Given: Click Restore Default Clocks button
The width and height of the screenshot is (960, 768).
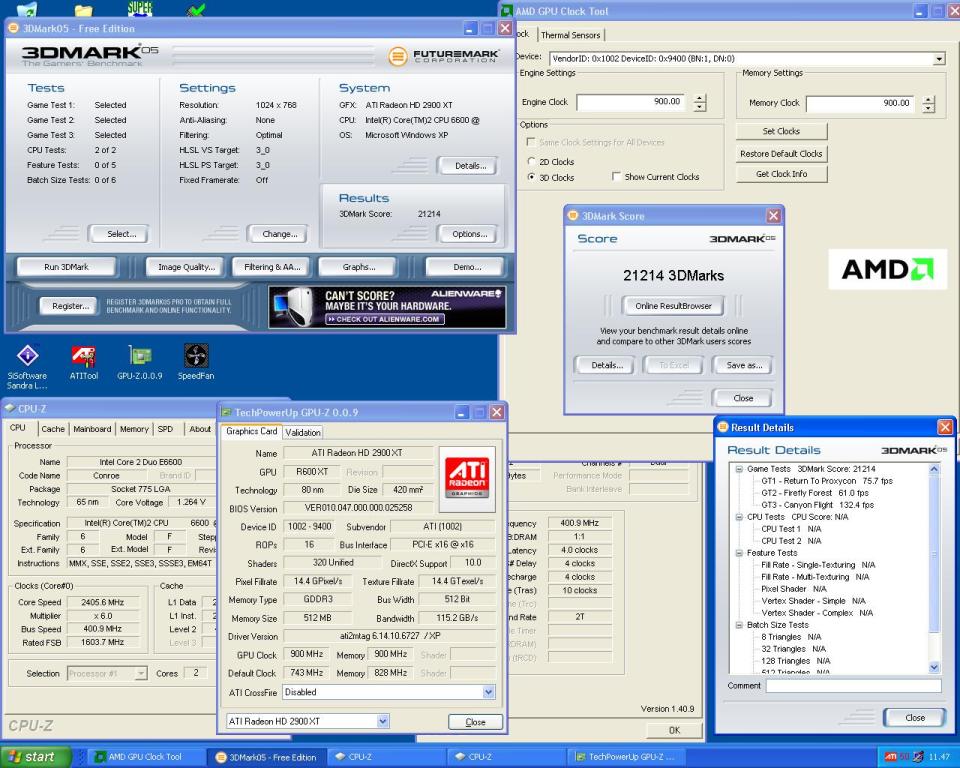Looking at the screenshot, I should (x=781, y=154).
